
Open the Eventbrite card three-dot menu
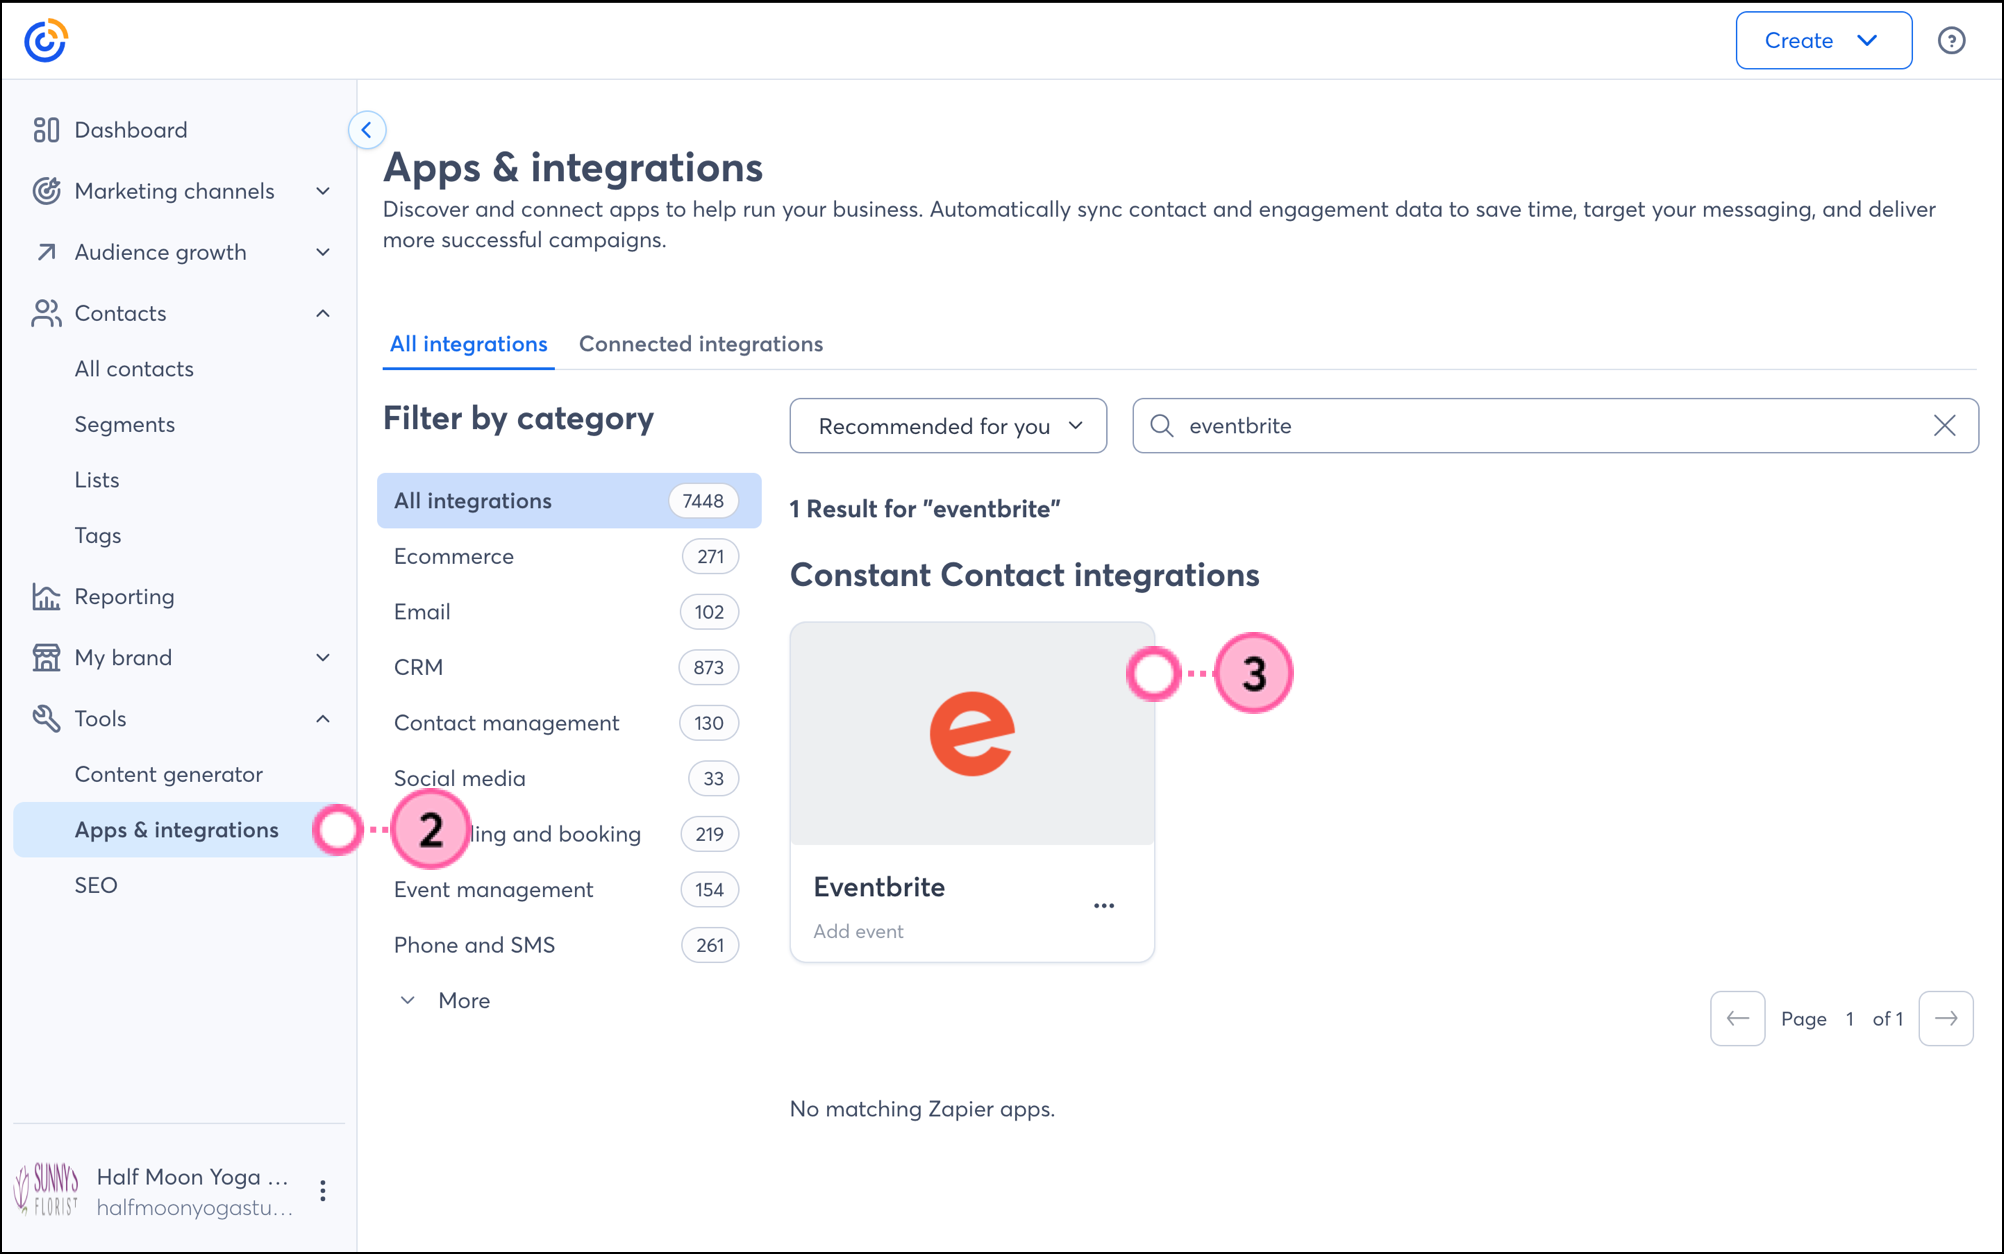1104,906
